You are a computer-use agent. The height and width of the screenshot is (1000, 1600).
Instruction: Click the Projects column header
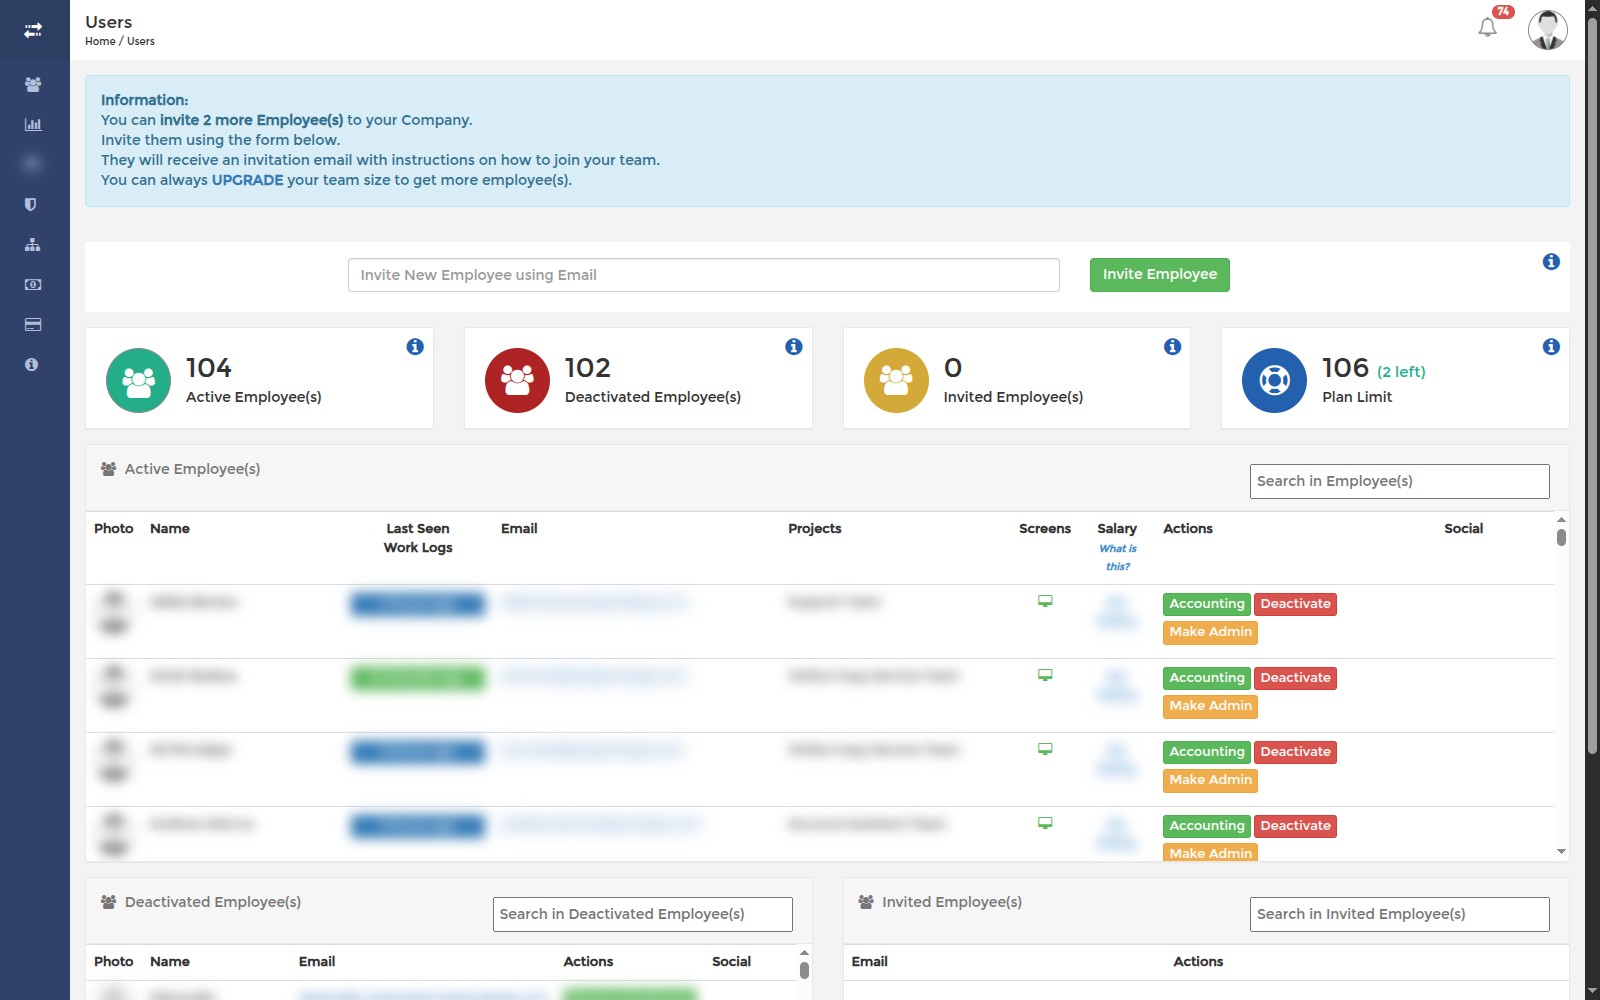click(x=814, y=529)
